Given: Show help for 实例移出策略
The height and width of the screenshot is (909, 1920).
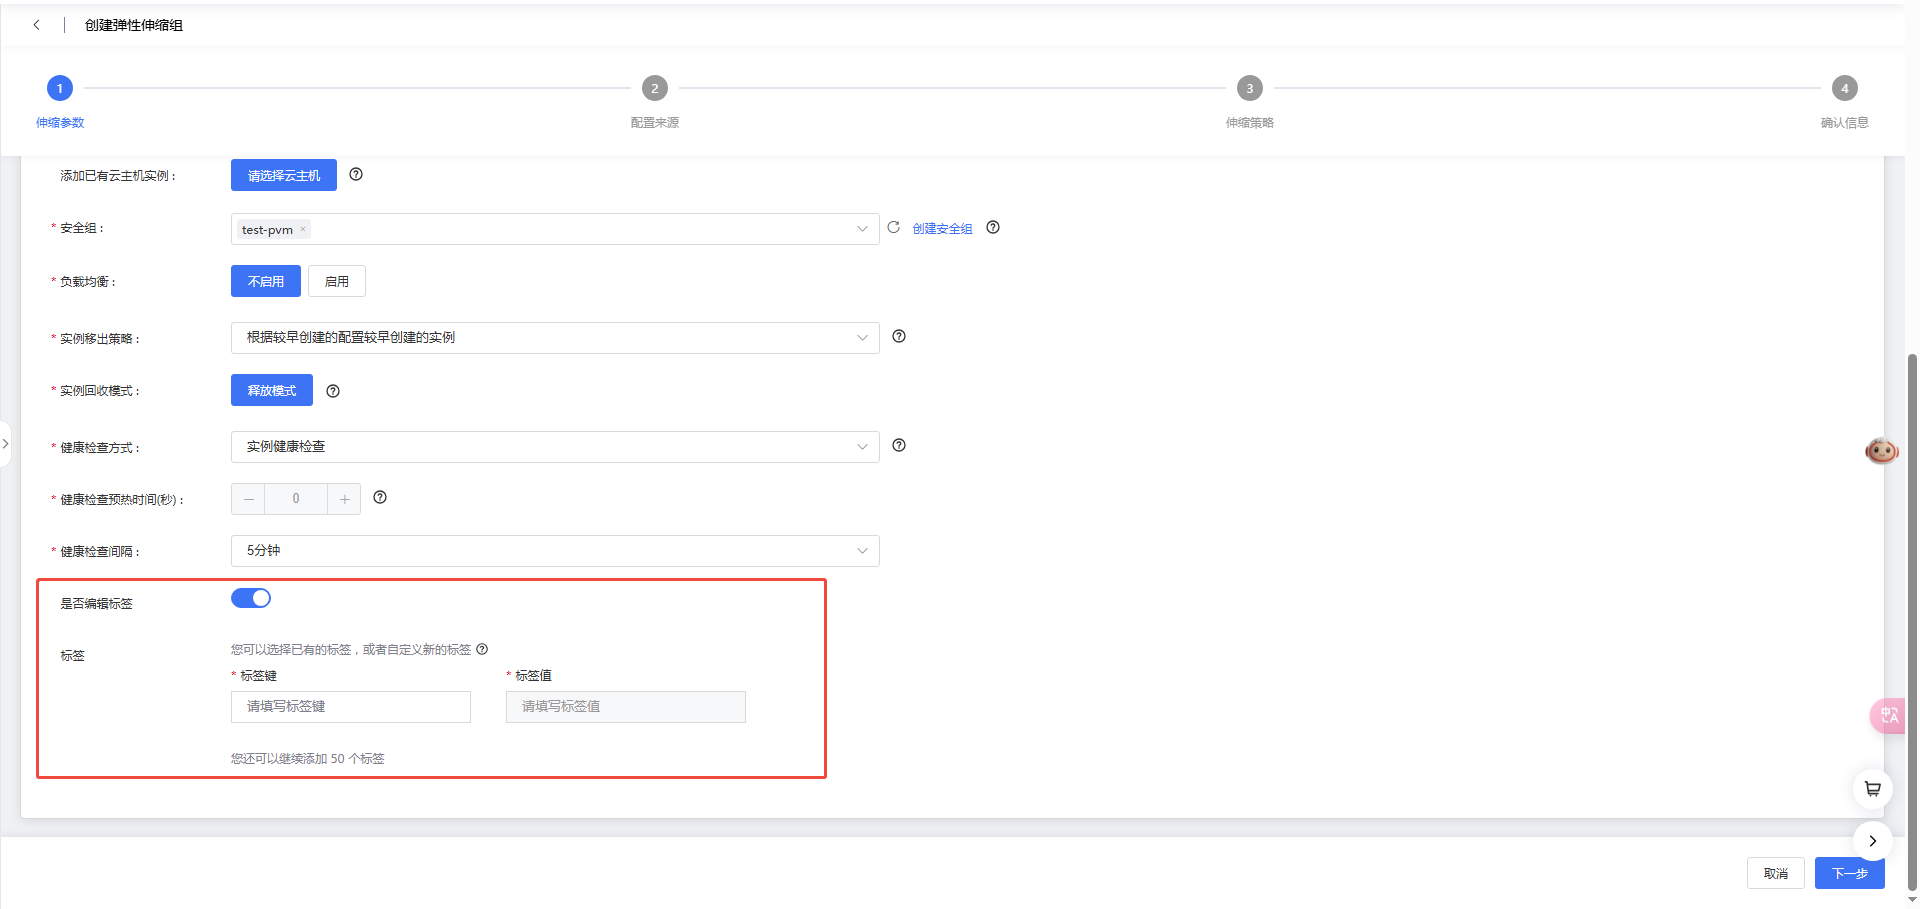Looking at the screenshot, I should [899, 336].
